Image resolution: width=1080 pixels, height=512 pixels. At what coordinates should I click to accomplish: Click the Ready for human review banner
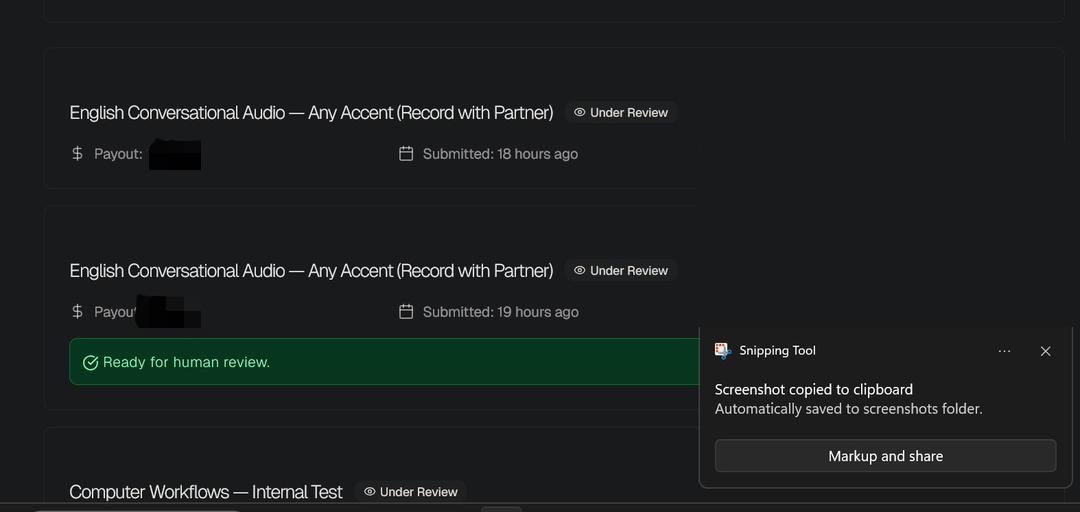385,361
